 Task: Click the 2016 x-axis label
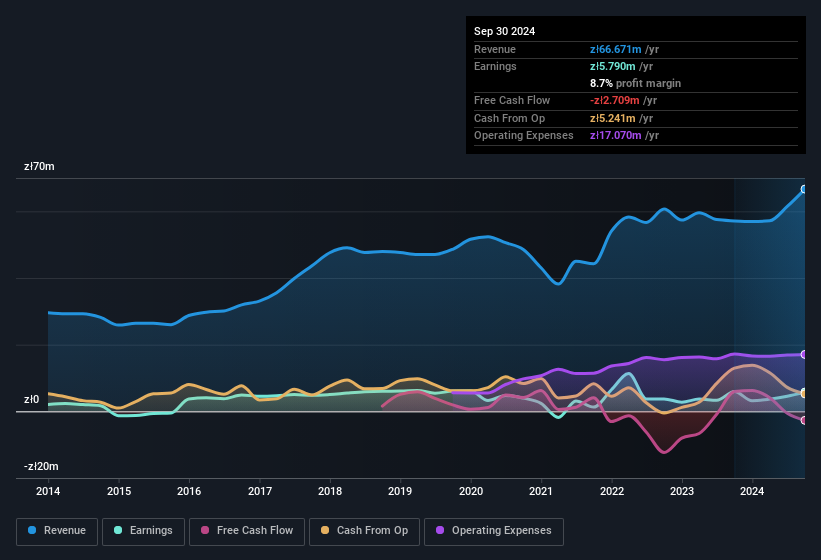point(189,491)
